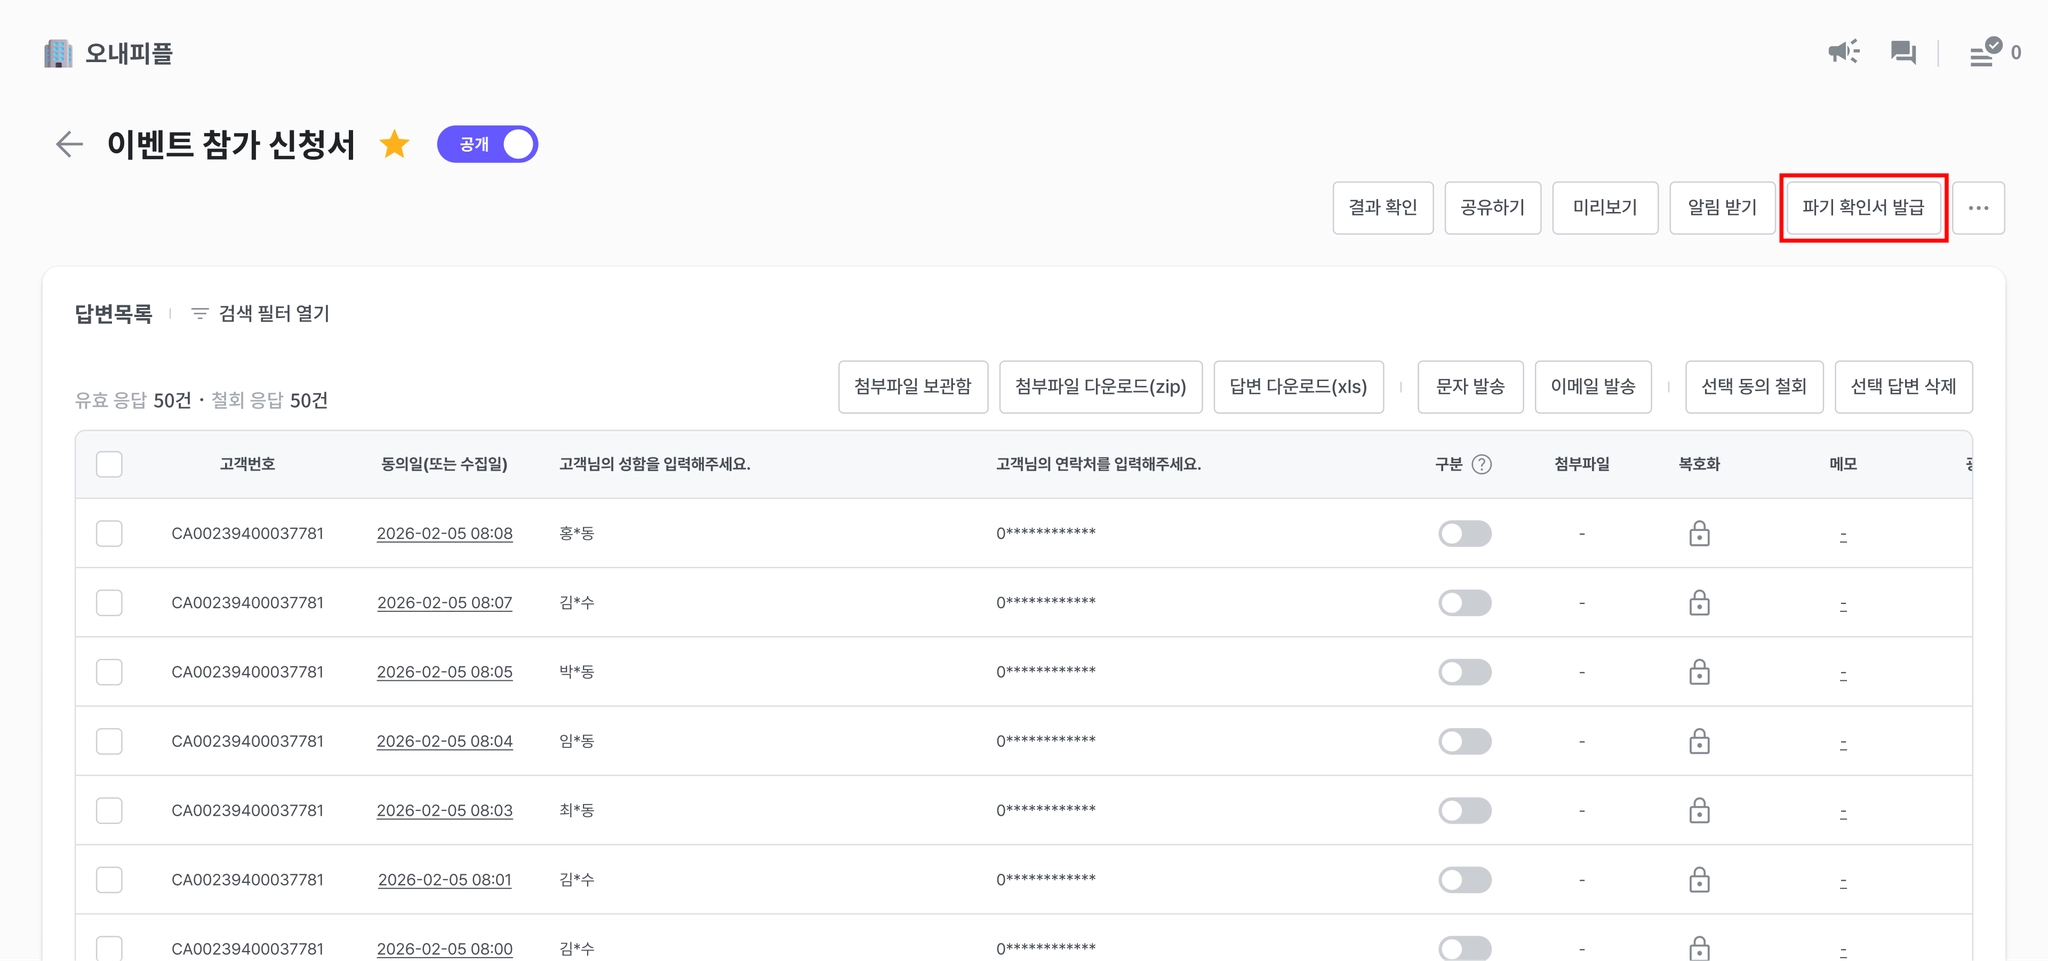2048x961 pixels.
Task: Click the 오내피플 building logo icon
Action: 58,53
